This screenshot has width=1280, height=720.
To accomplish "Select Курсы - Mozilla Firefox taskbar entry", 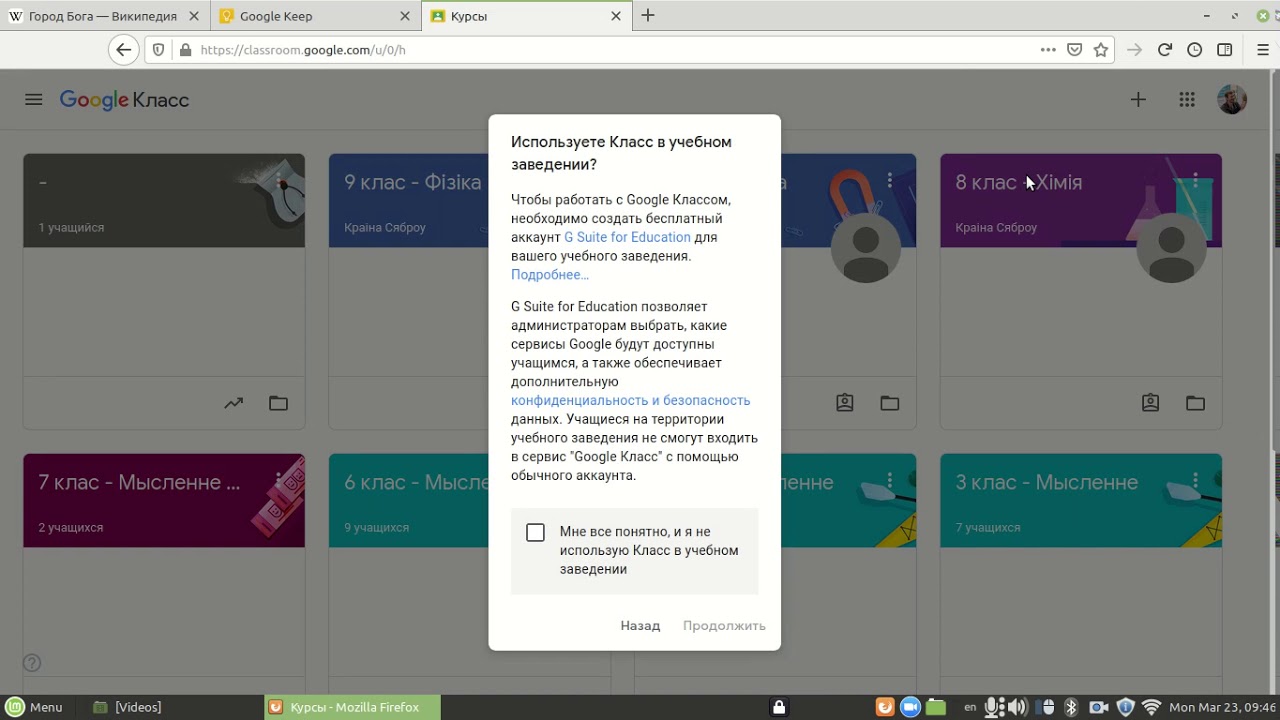I will 354,707.
